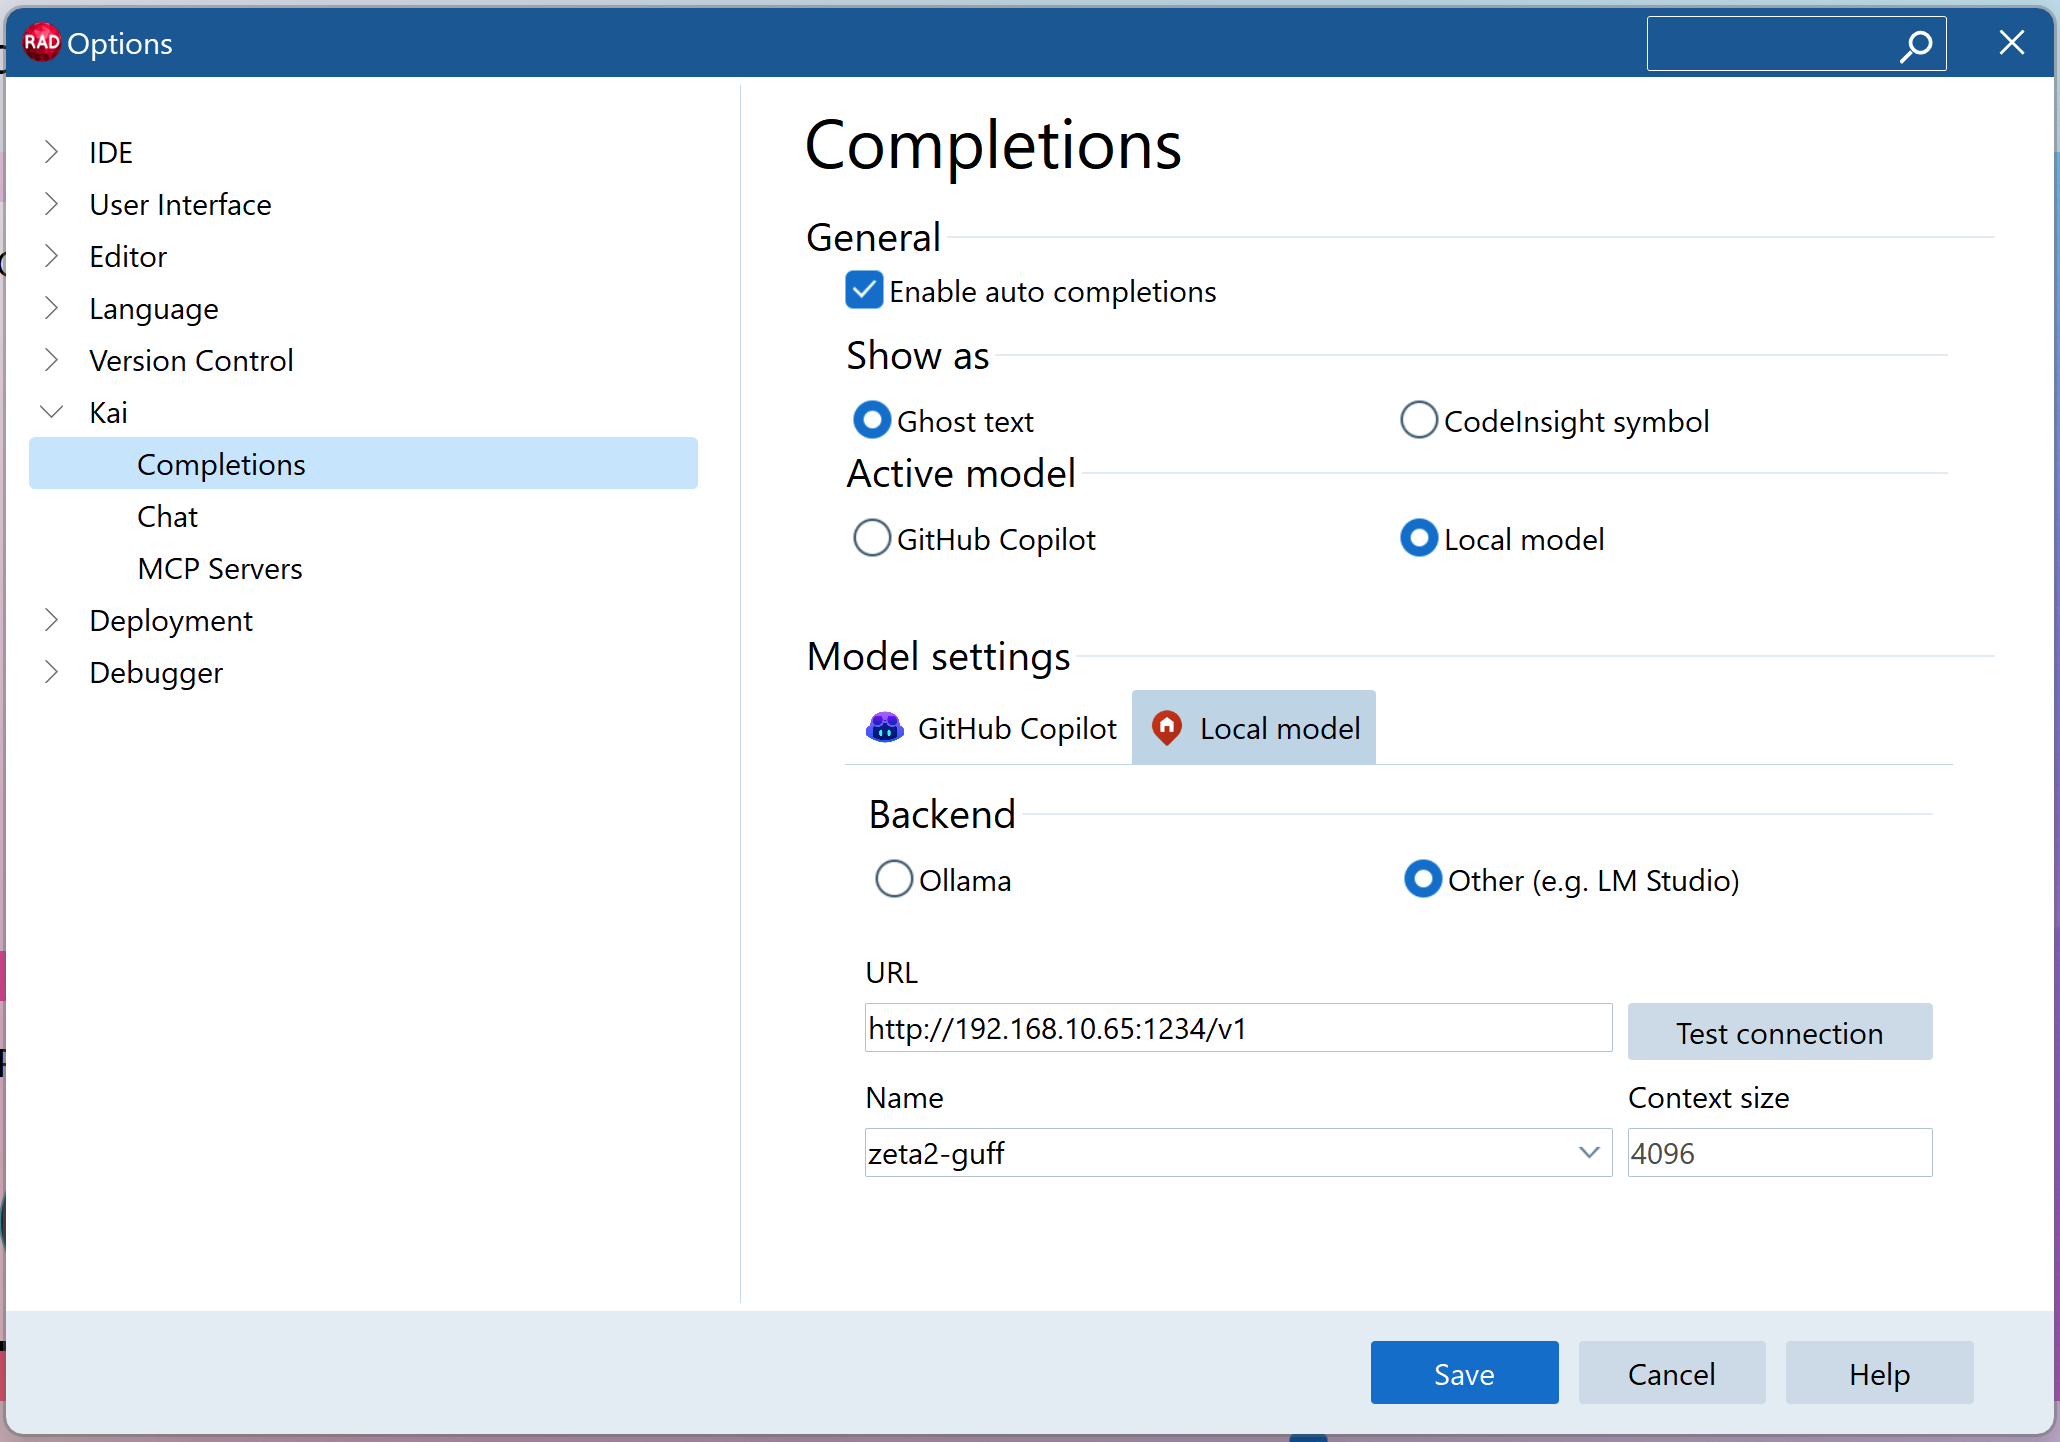2060x1442 pixels.
Task: Switch to Local model settings tab
Action: [x=1254, y=728]
